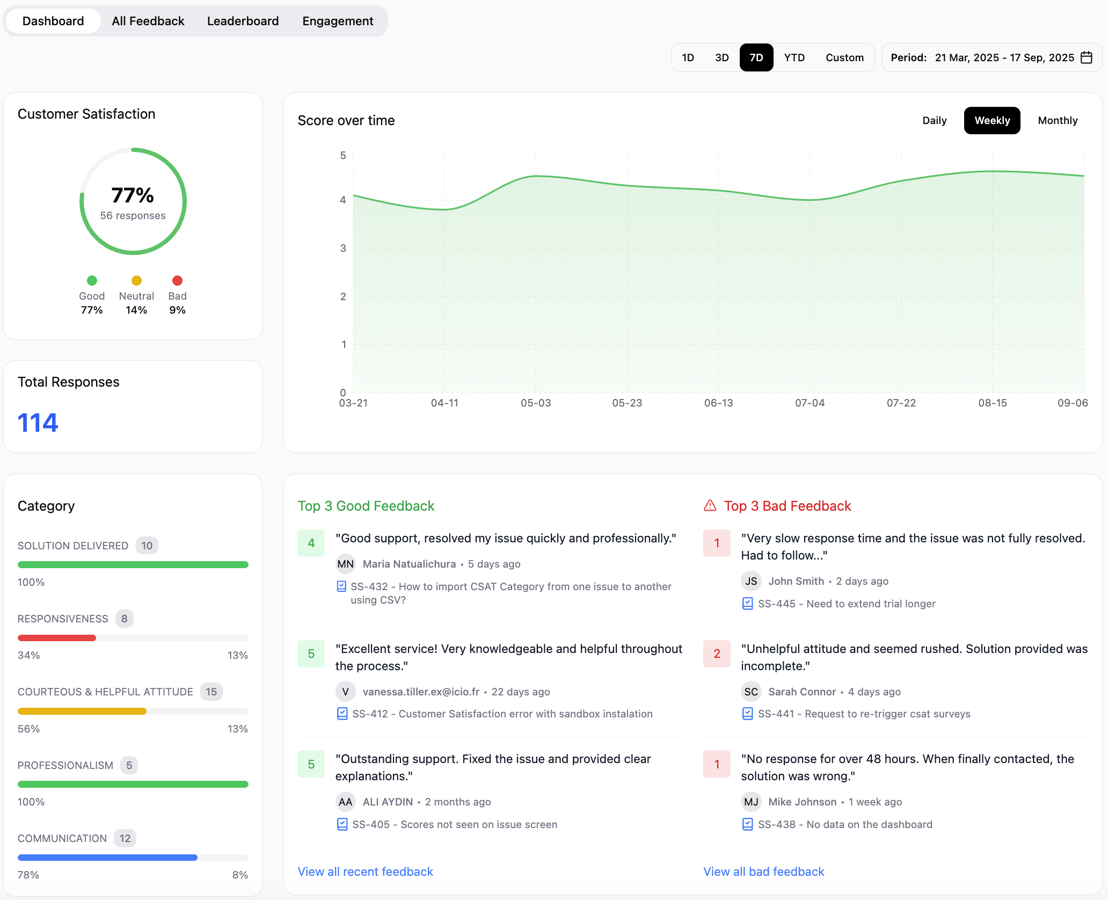
Task: Open the Engagement tab
Action: tap(338, 20)
